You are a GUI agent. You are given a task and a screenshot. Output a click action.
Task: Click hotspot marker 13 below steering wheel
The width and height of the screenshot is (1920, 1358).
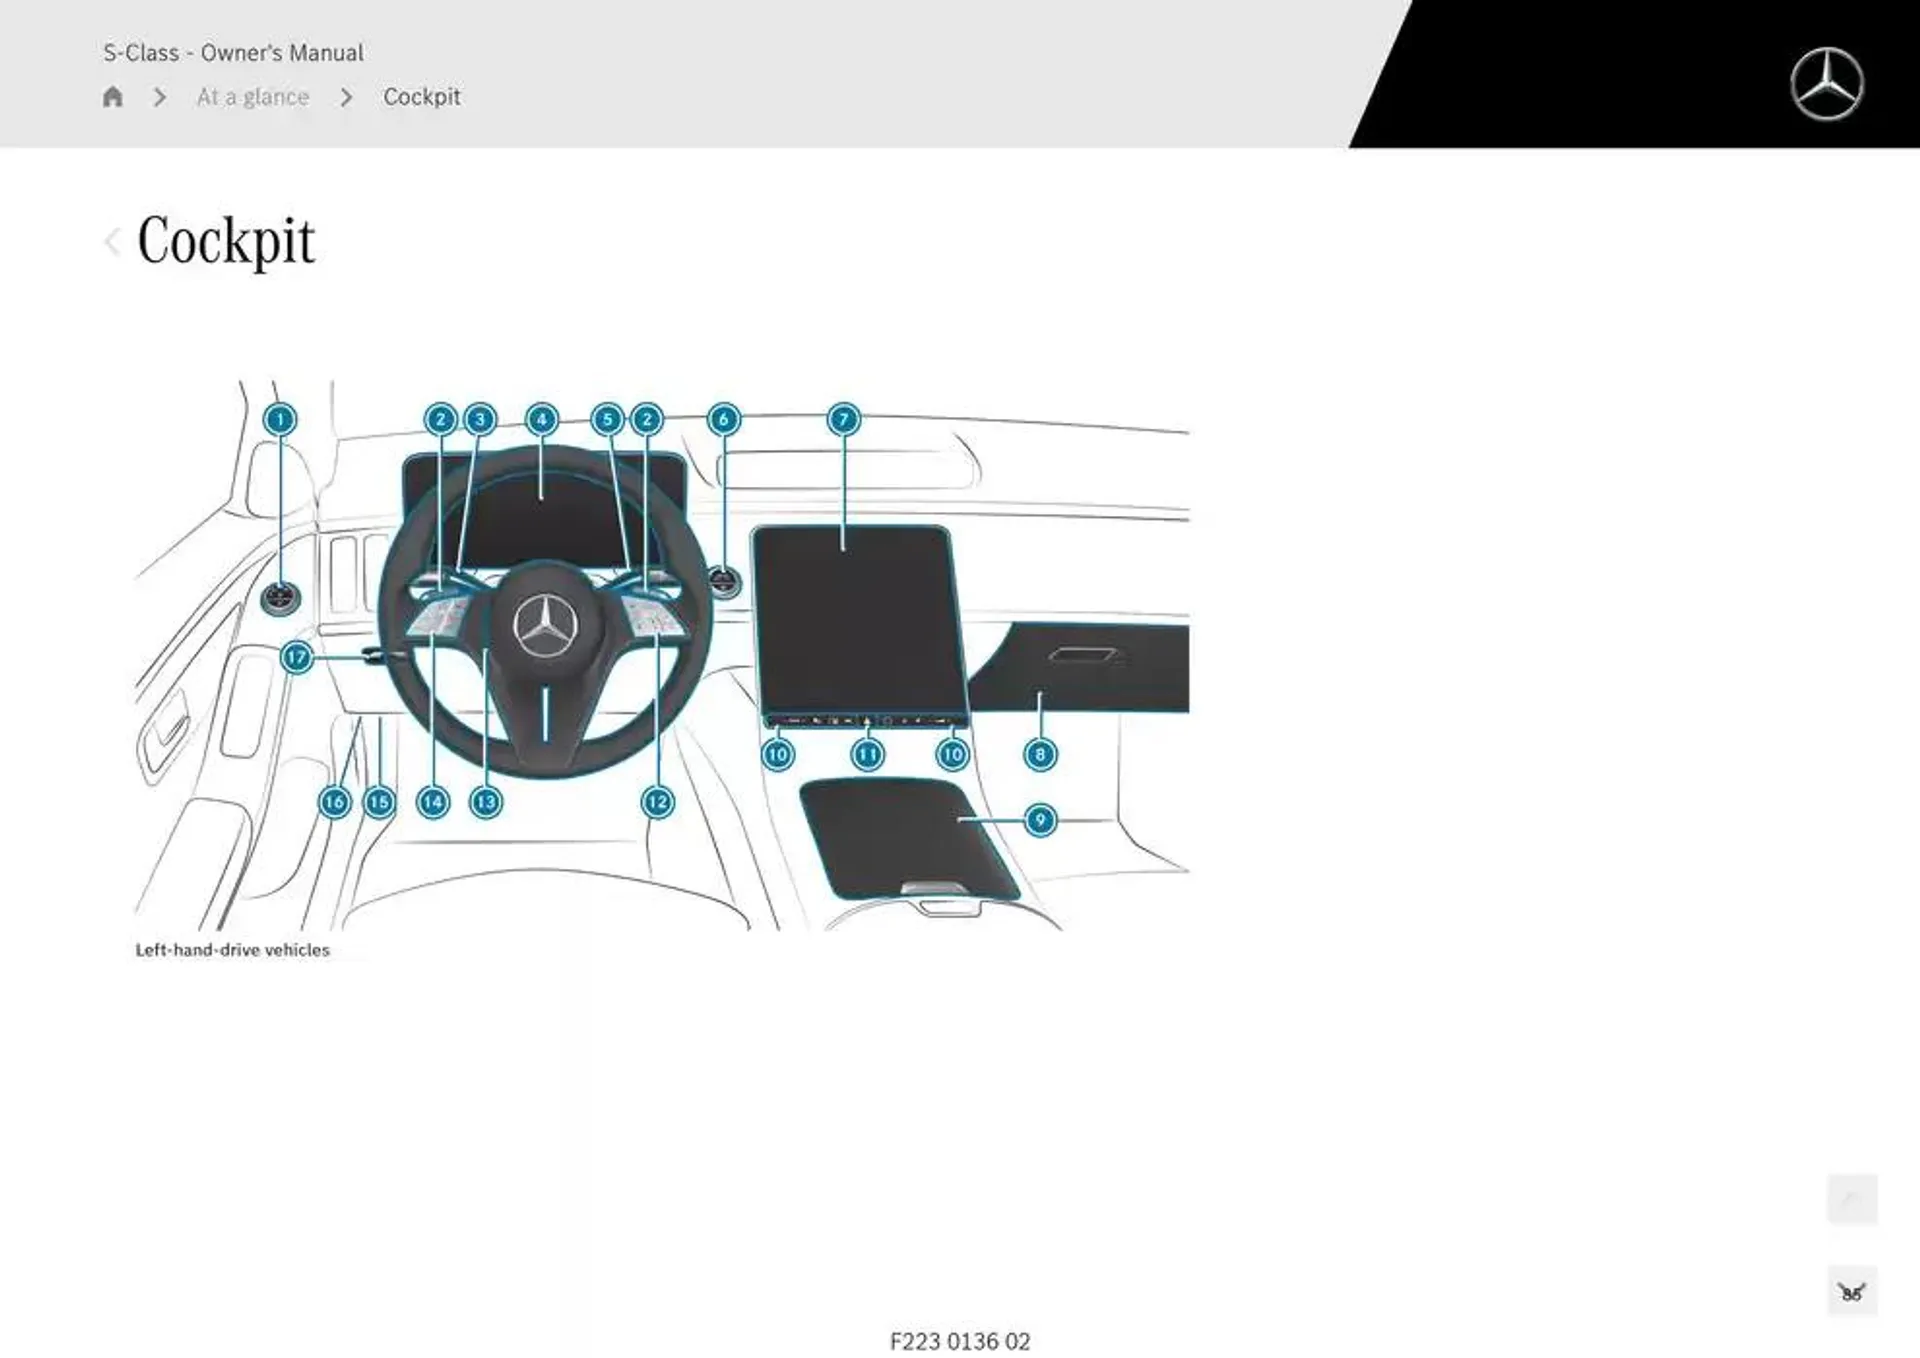(486, 802)
